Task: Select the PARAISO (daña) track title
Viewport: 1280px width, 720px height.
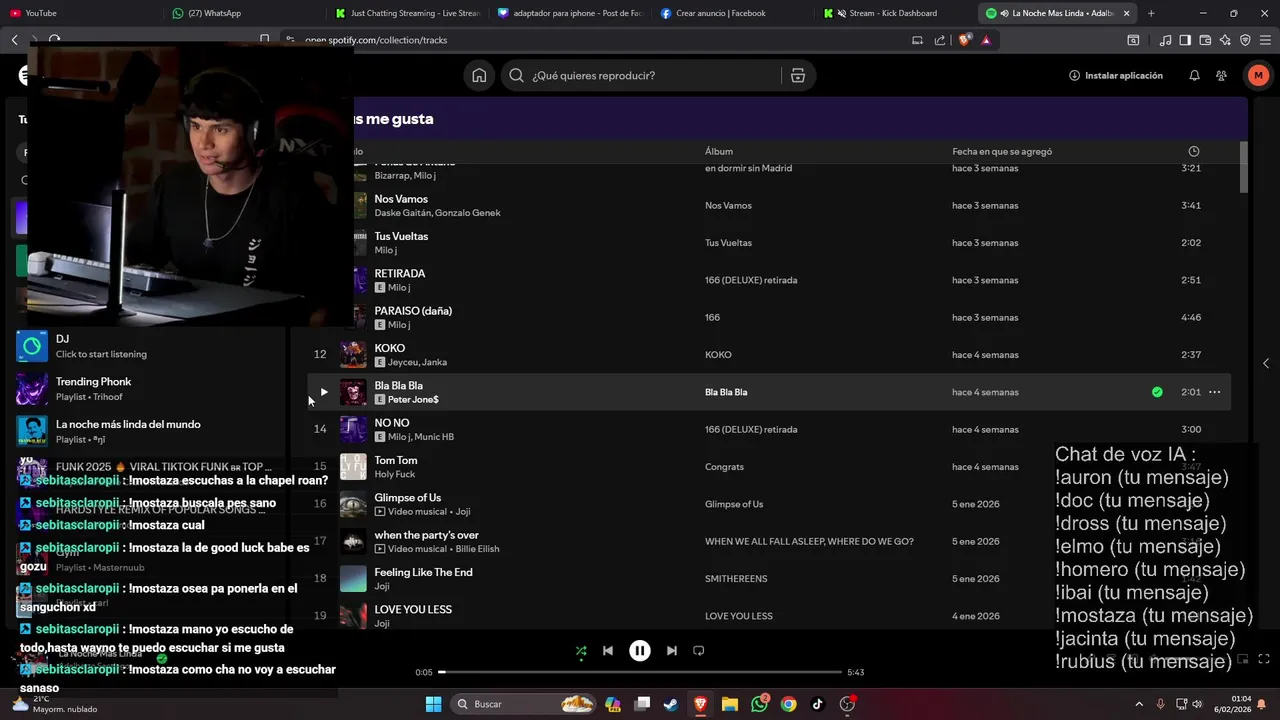Action: (413, 311)
